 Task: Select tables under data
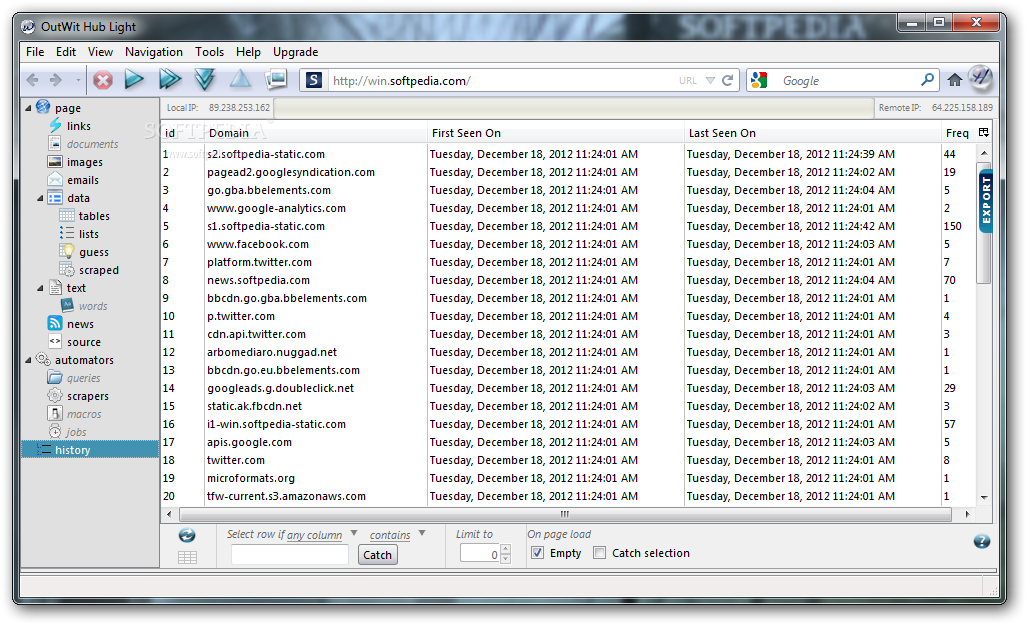pos(94,216)
